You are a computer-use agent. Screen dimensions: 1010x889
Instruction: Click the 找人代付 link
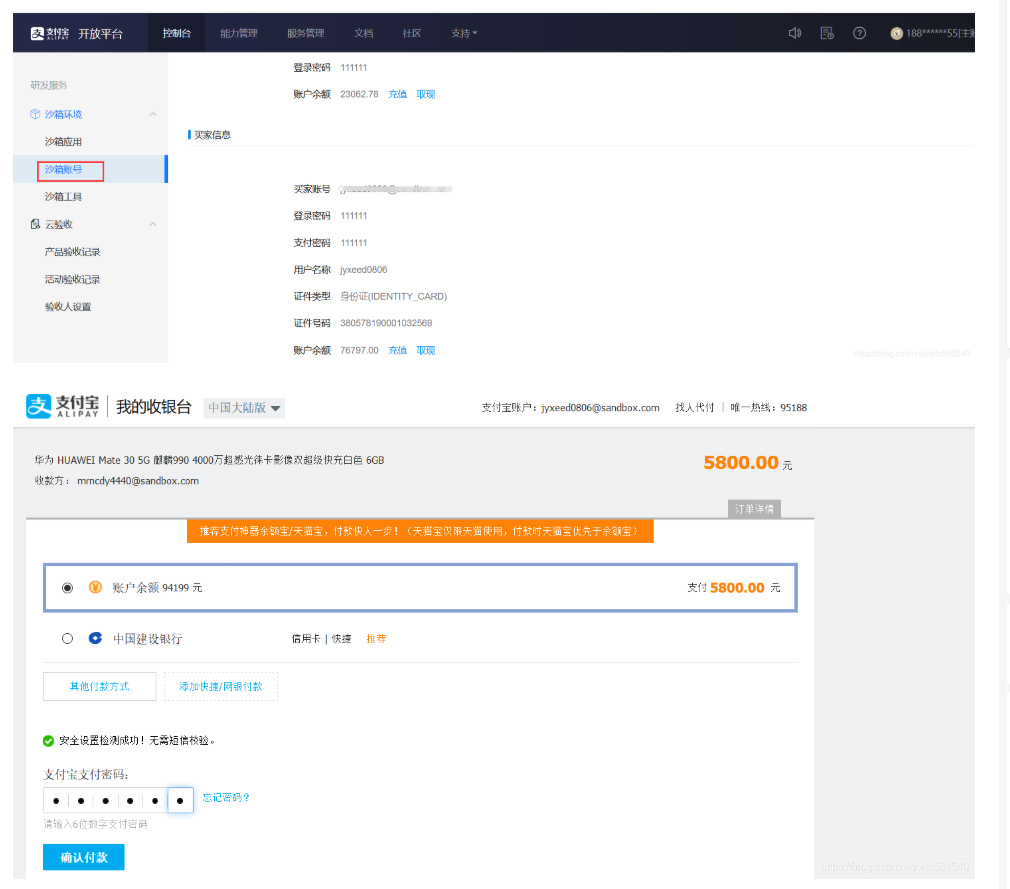point(694,407)
